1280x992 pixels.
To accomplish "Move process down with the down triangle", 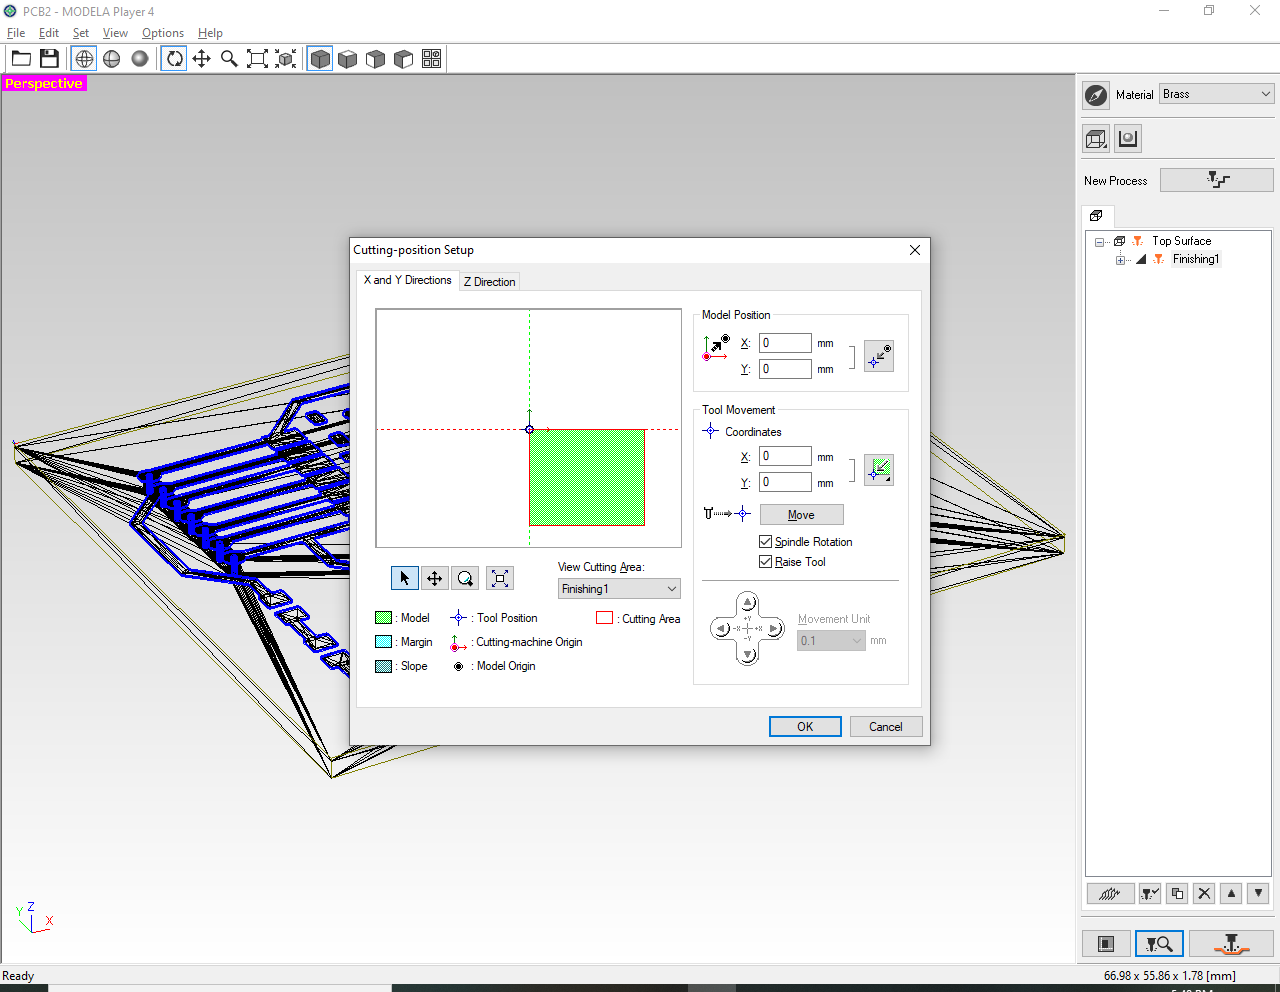I will click(1259, 894).
